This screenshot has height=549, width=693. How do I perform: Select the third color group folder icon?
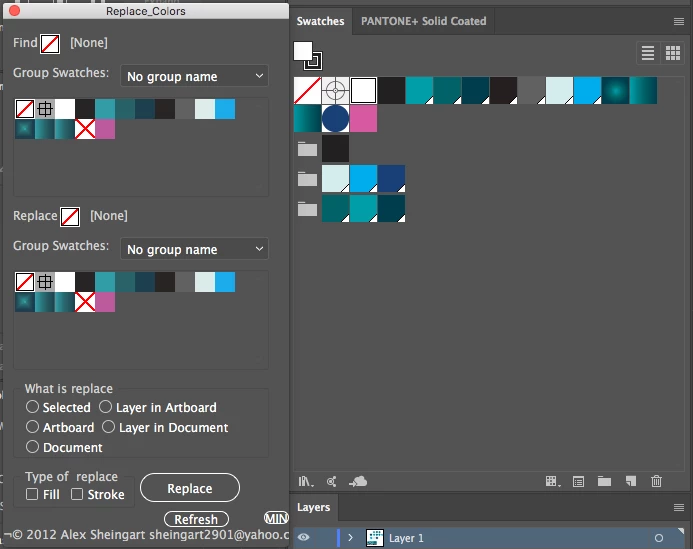click(x=307, y=209)
